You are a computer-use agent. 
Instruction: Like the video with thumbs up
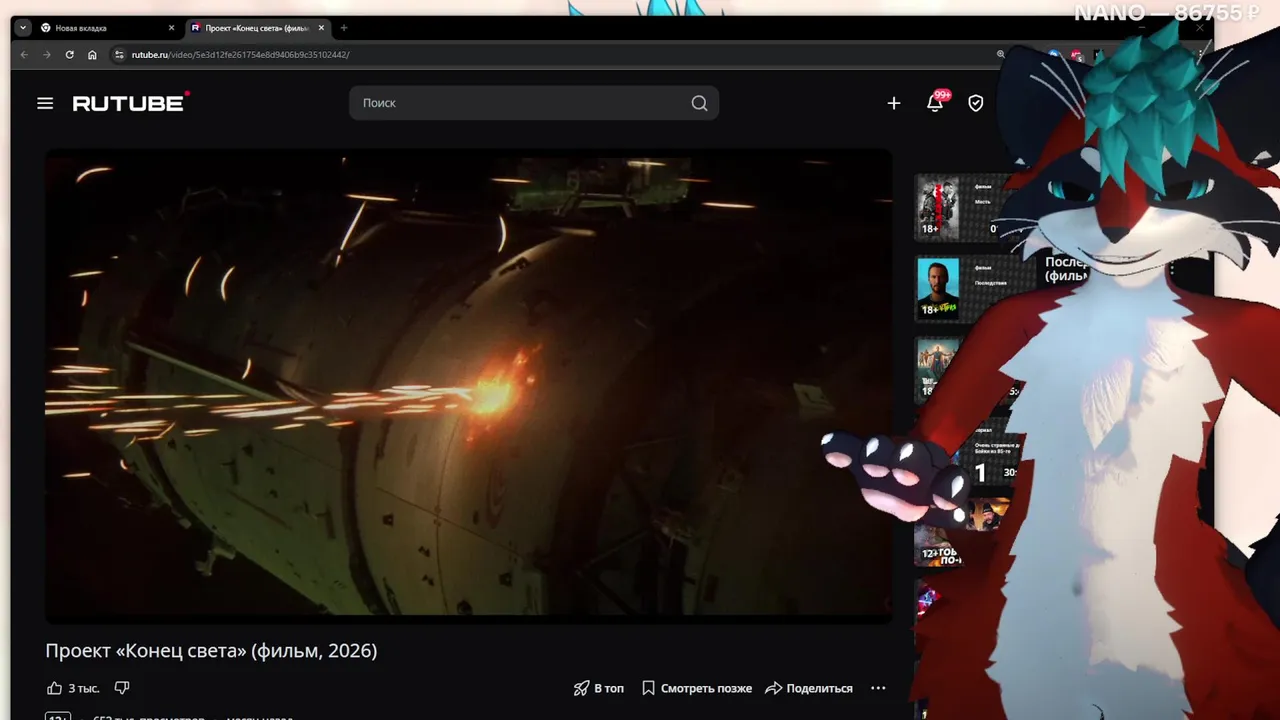[54, 688]
